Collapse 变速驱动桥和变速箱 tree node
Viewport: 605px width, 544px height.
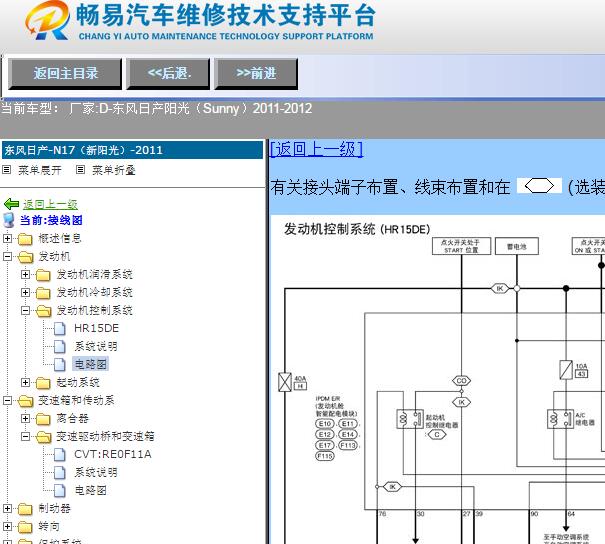(25, 436)
